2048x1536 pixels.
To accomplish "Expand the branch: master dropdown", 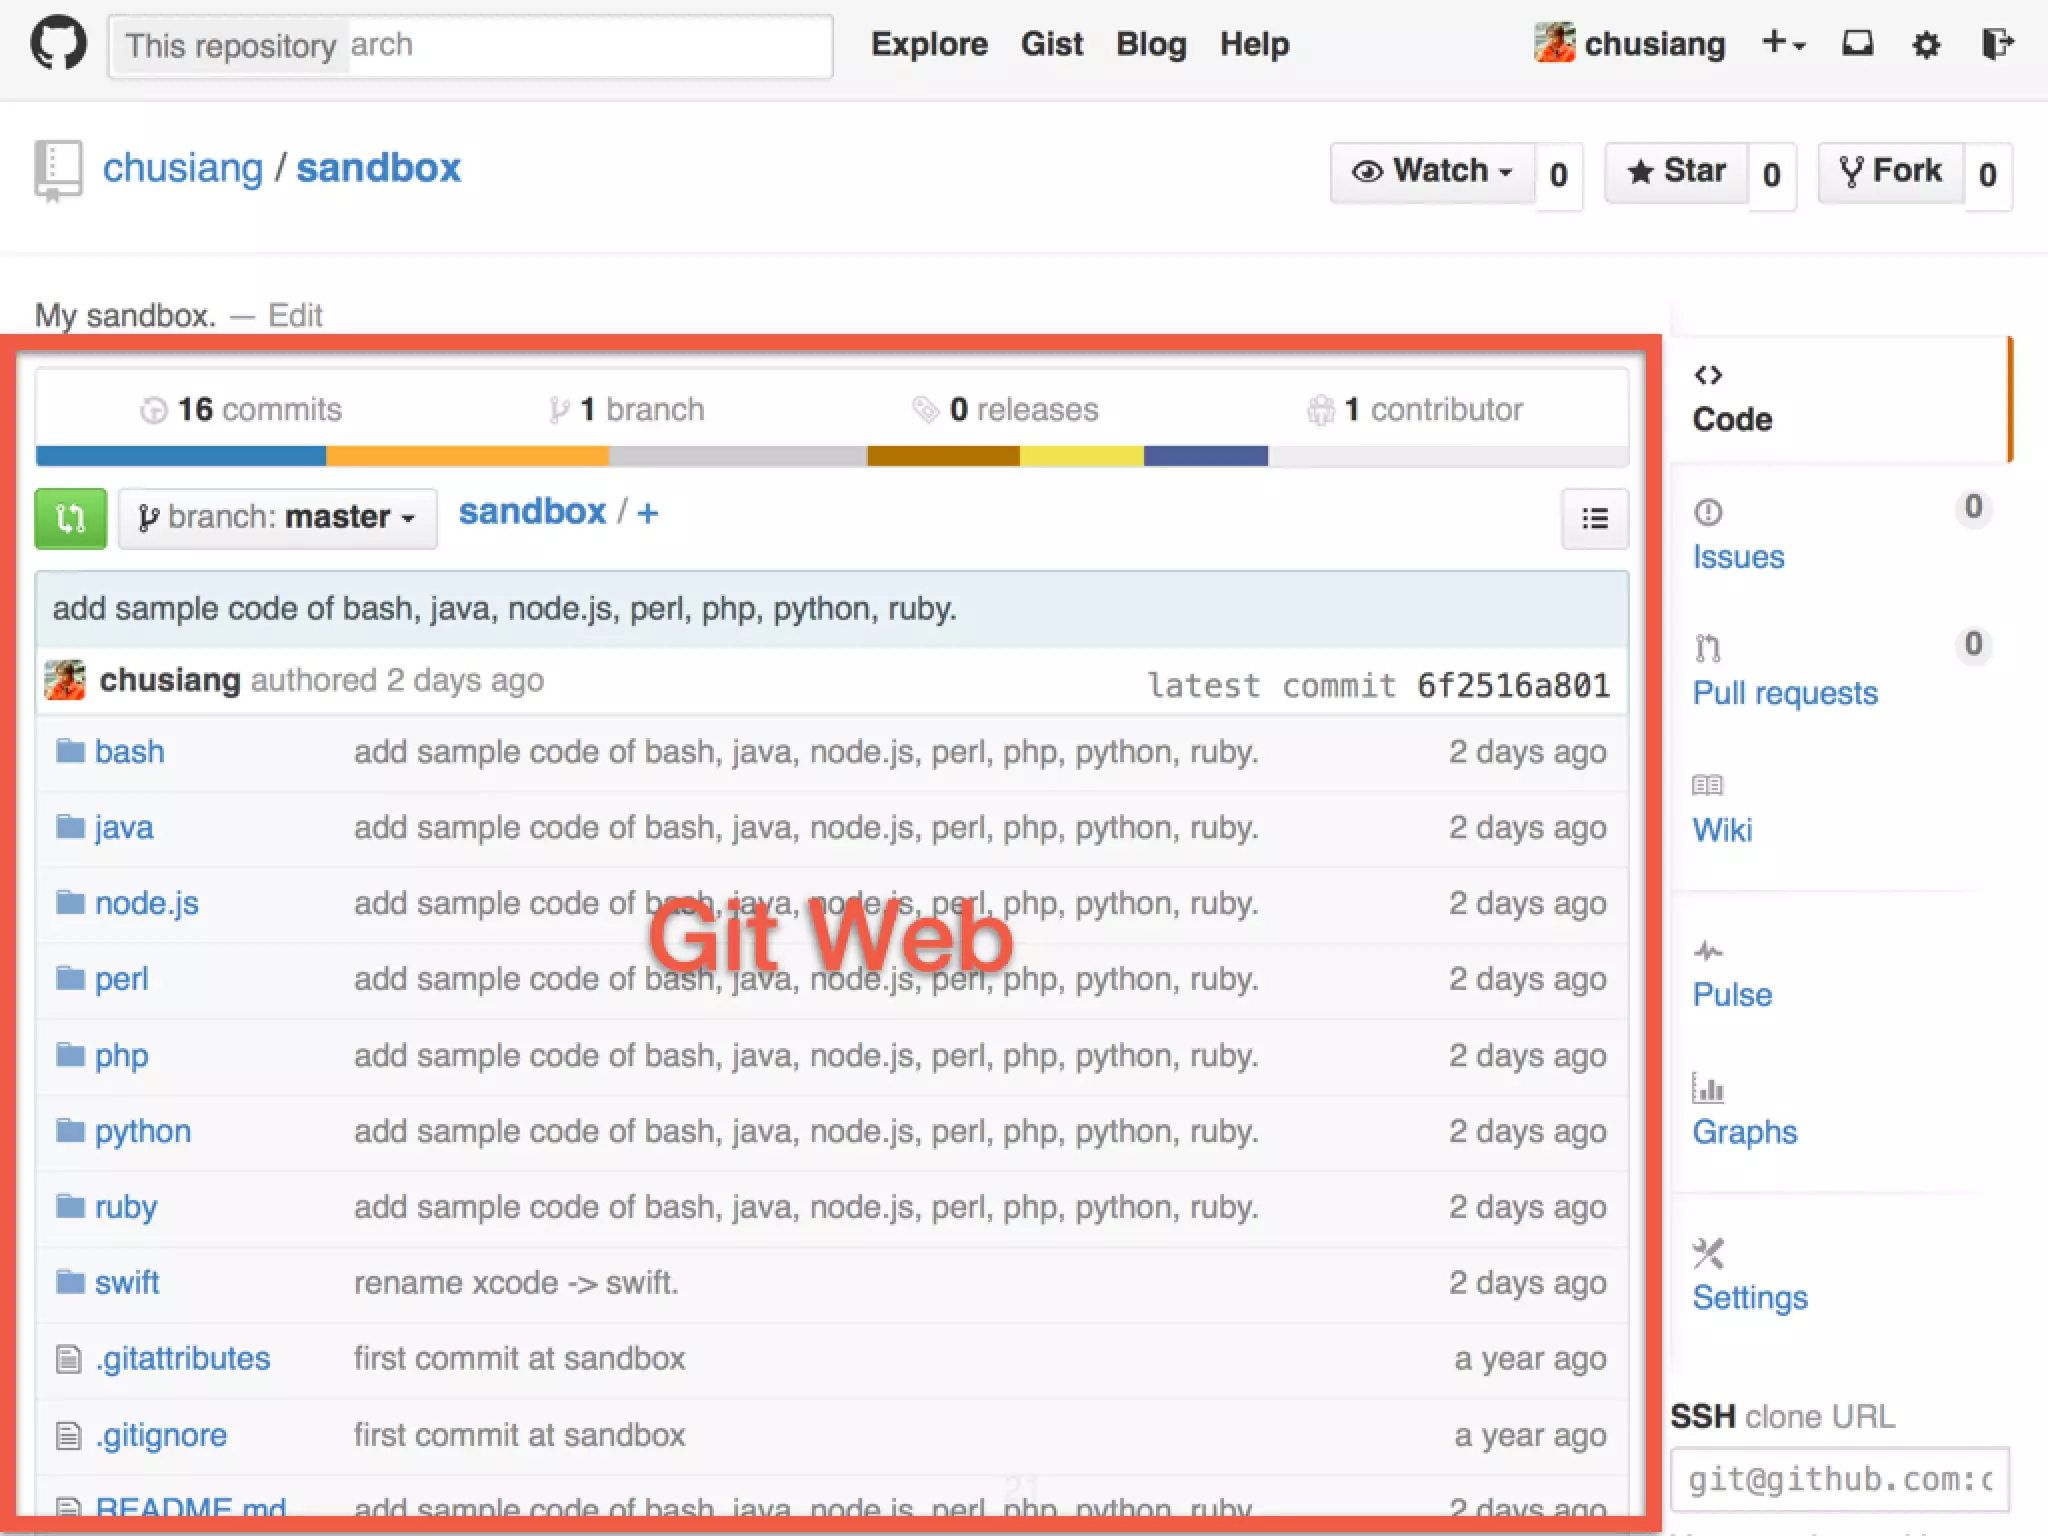I will [277, 518].
